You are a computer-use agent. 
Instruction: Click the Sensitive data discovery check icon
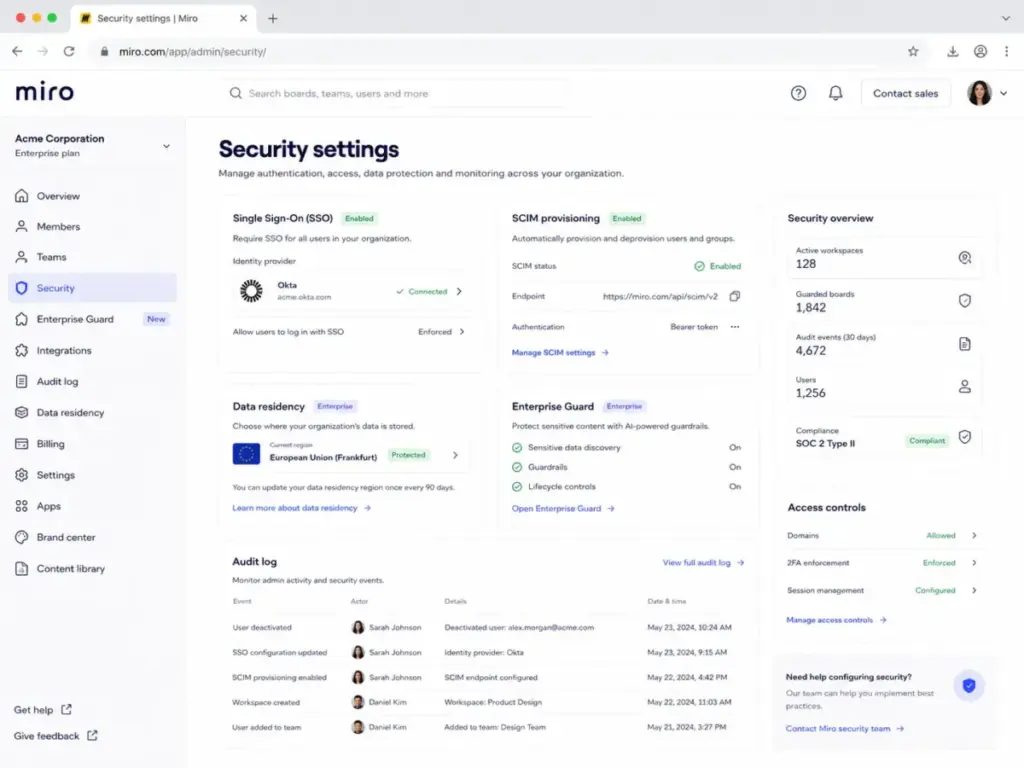click(x=517, y=448)
